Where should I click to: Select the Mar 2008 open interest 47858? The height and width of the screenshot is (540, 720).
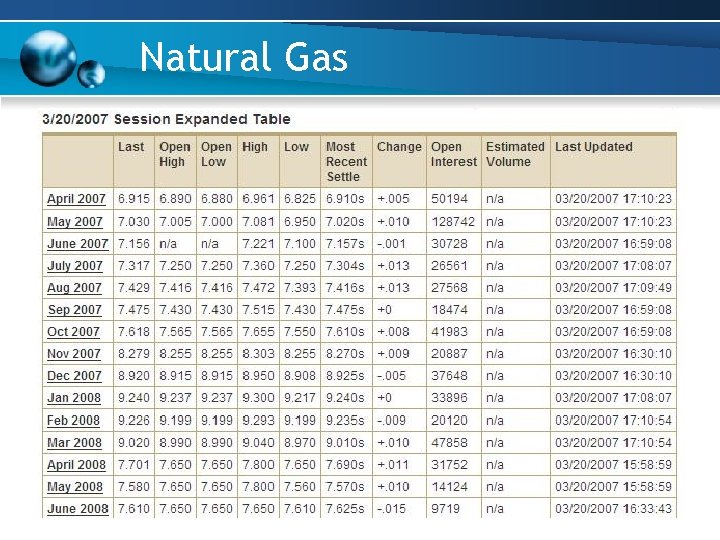(449, 443)
